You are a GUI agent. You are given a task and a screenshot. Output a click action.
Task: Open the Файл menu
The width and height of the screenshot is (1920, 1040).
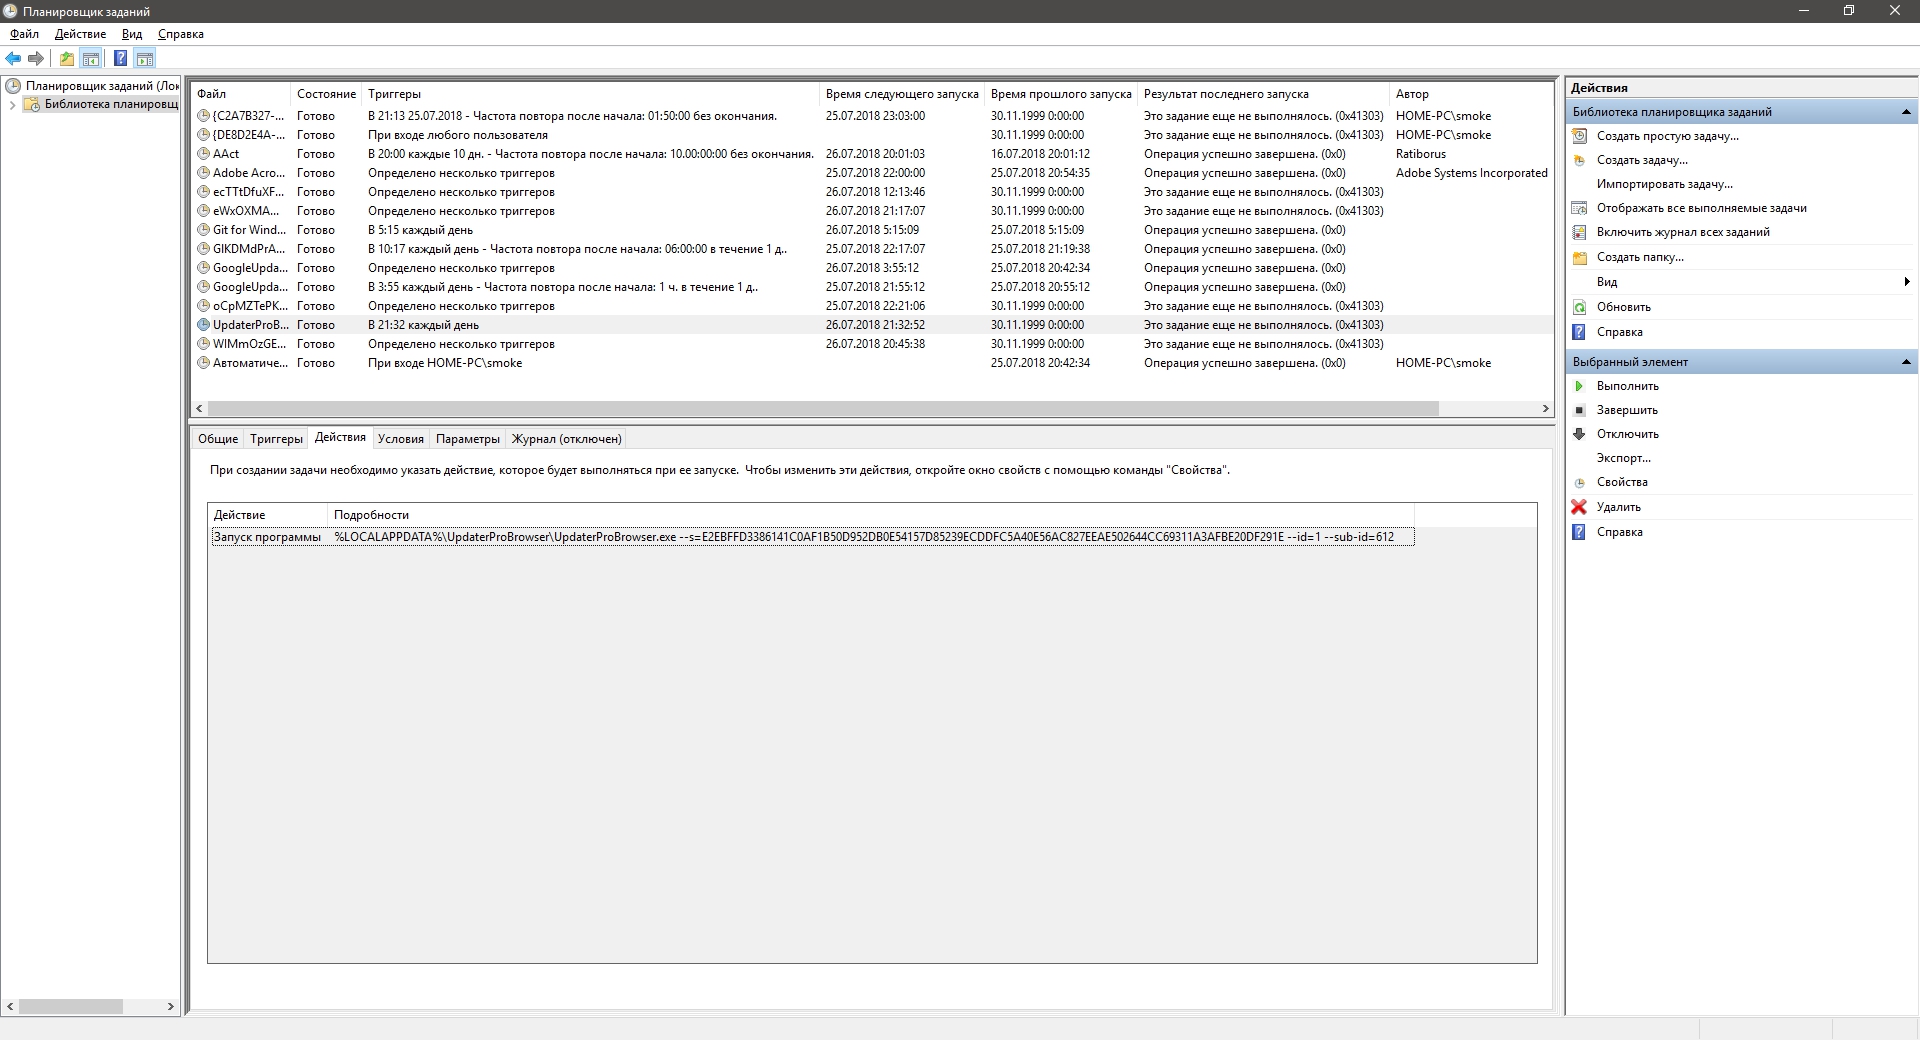(25, 34)
